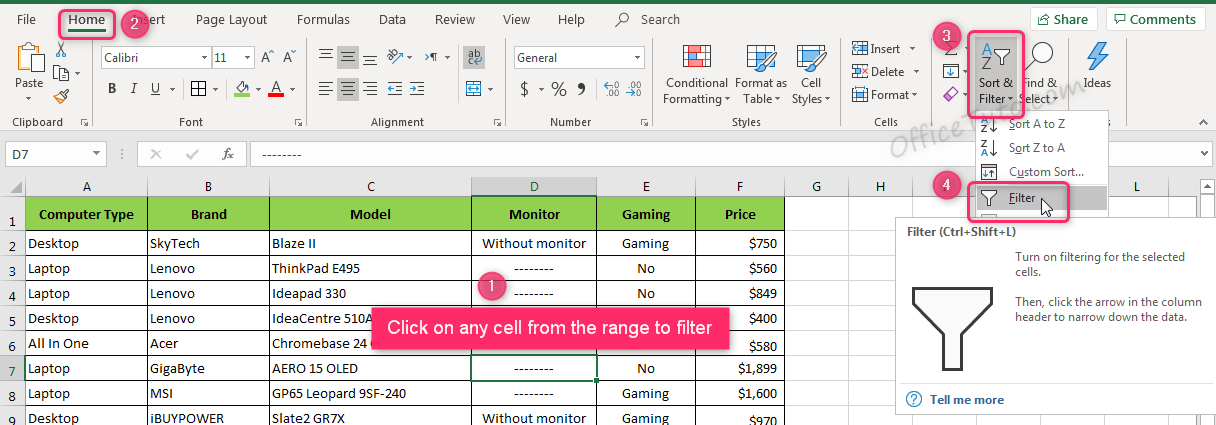This screenshot has width=1216, height=425.
Task: Copy selection using the Copy icon
Action: click(62, 73)
